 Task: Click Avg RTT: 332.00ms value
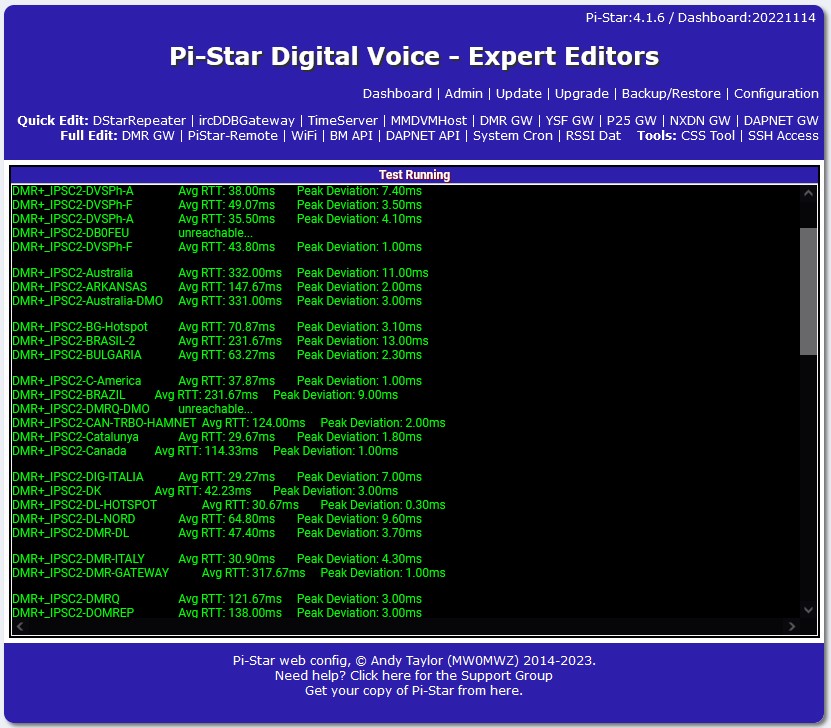coord(230,273)
